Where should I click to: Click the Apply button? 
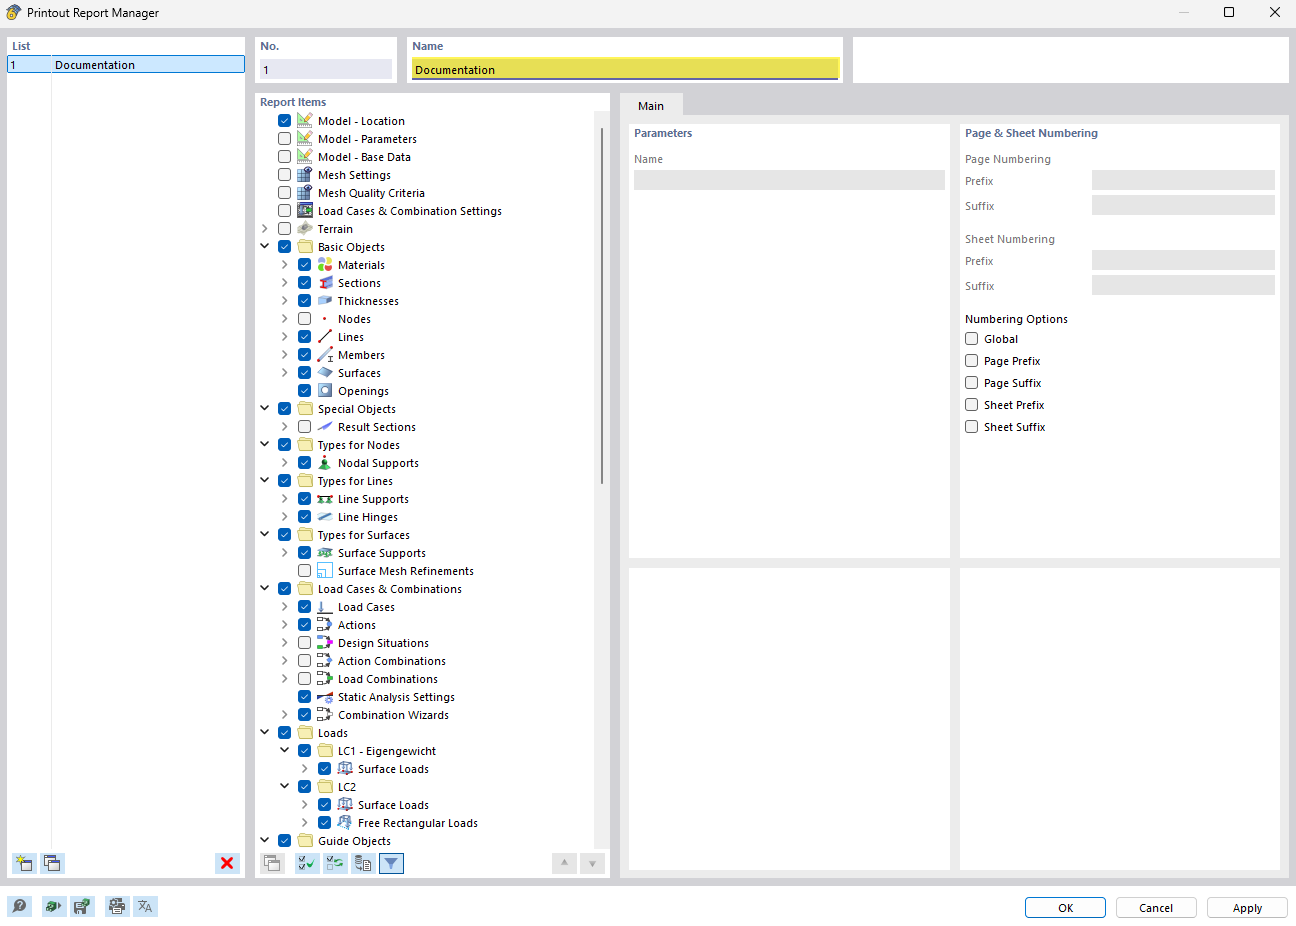1247,908
